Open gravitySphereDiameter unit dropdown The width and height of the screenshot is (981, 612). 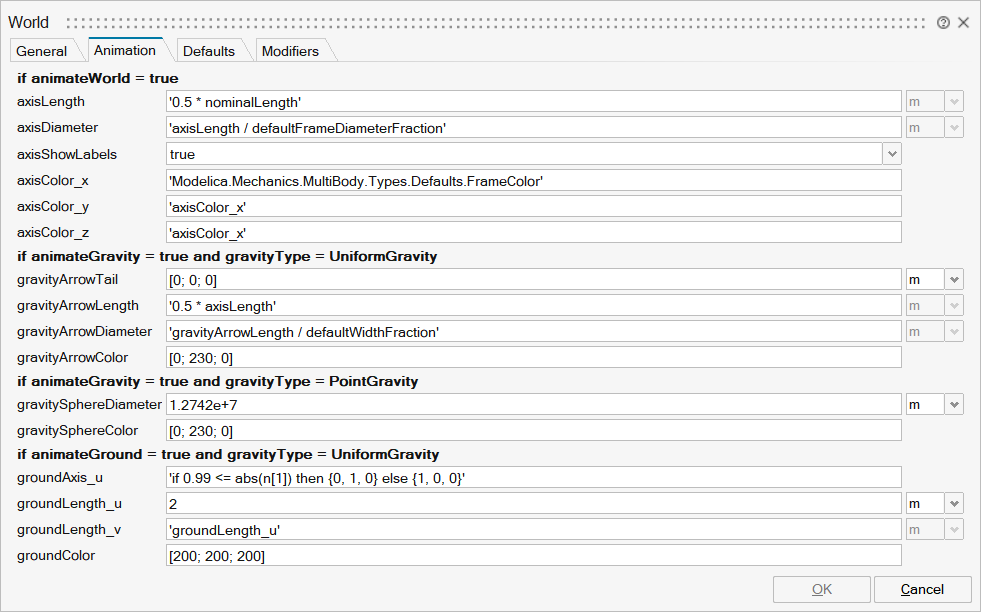(953, 404)
